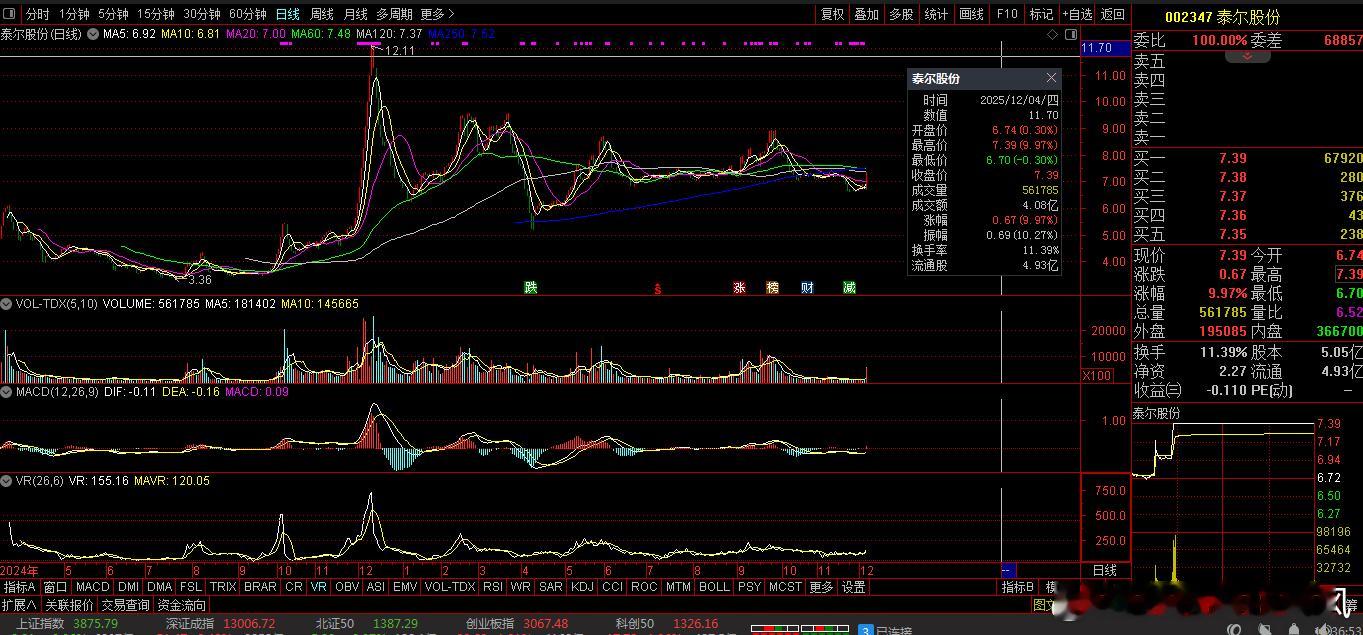
Task: Open F10 company information
Action: [1007, 14]
